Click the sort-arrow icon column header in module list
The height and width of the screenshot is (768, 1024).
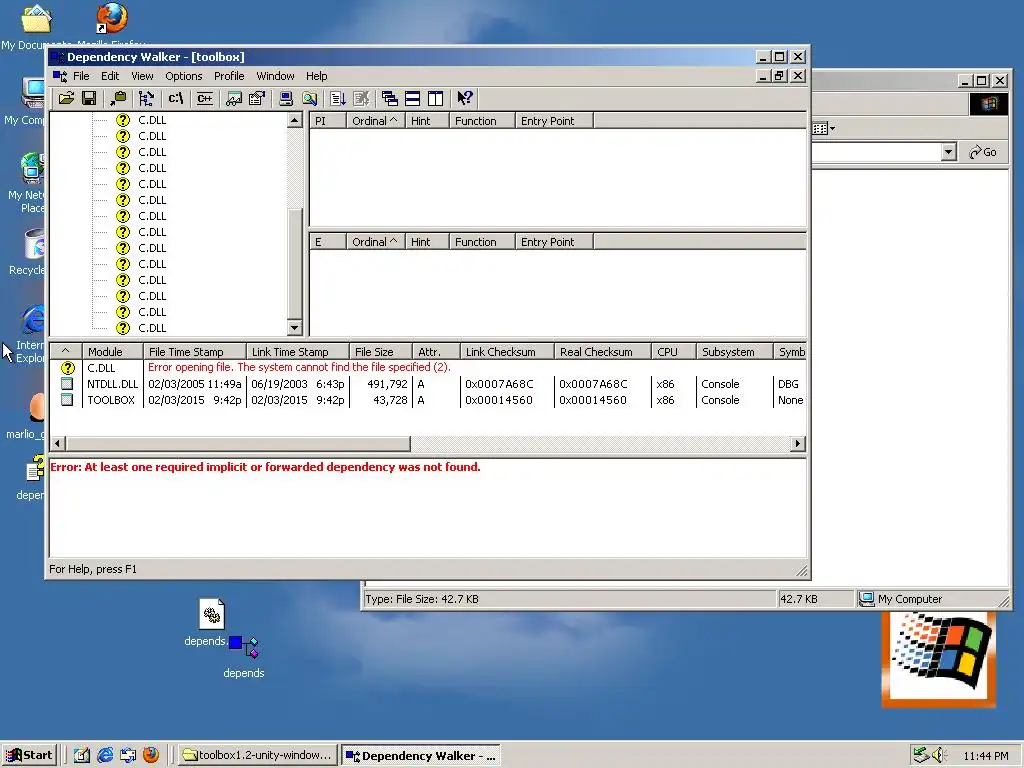[65, 352]
